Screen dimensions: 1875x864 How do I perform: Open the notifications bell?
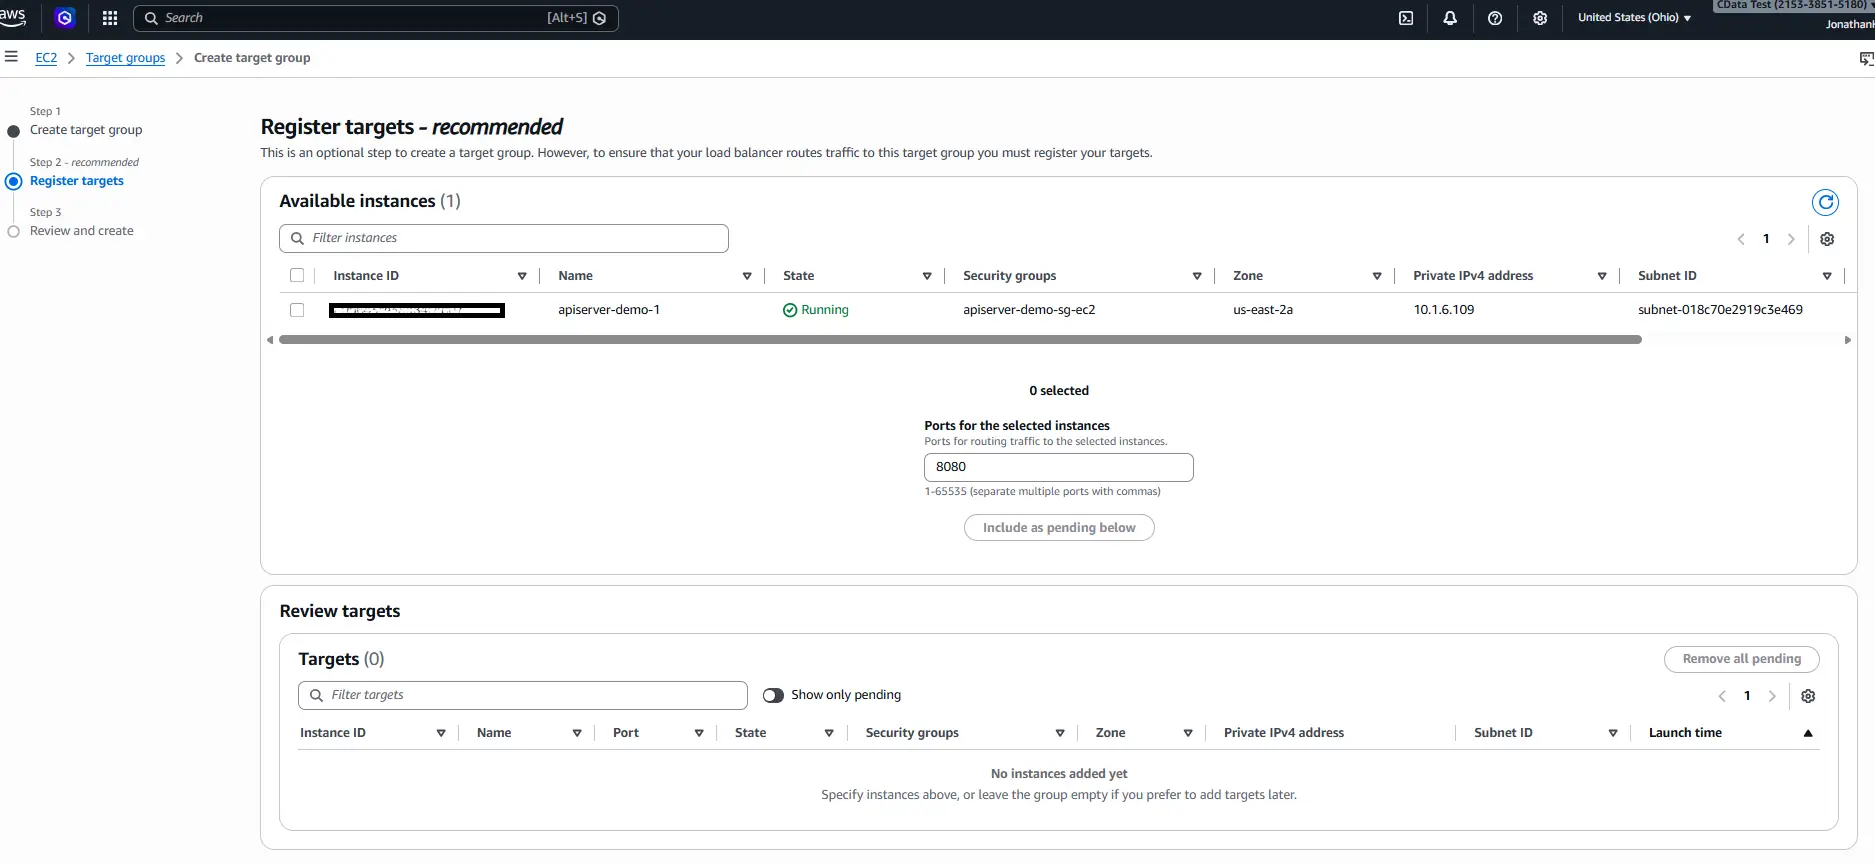point(1450,18)
